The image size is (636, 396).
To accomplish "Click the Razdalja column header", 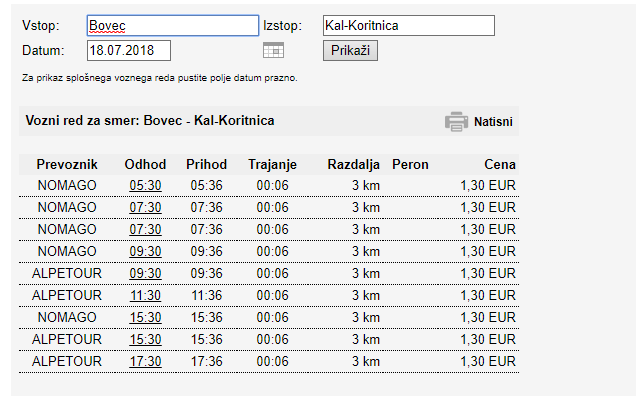I will click(354, 165).
